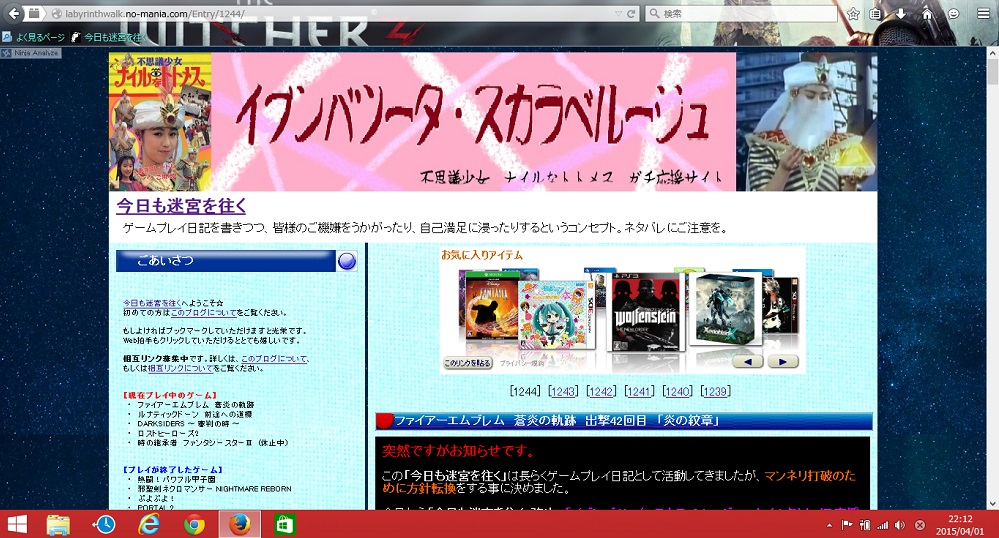Open the 相互リンクについて link
999x538 pixels.
pyautogui.click(x=180, y=368)
